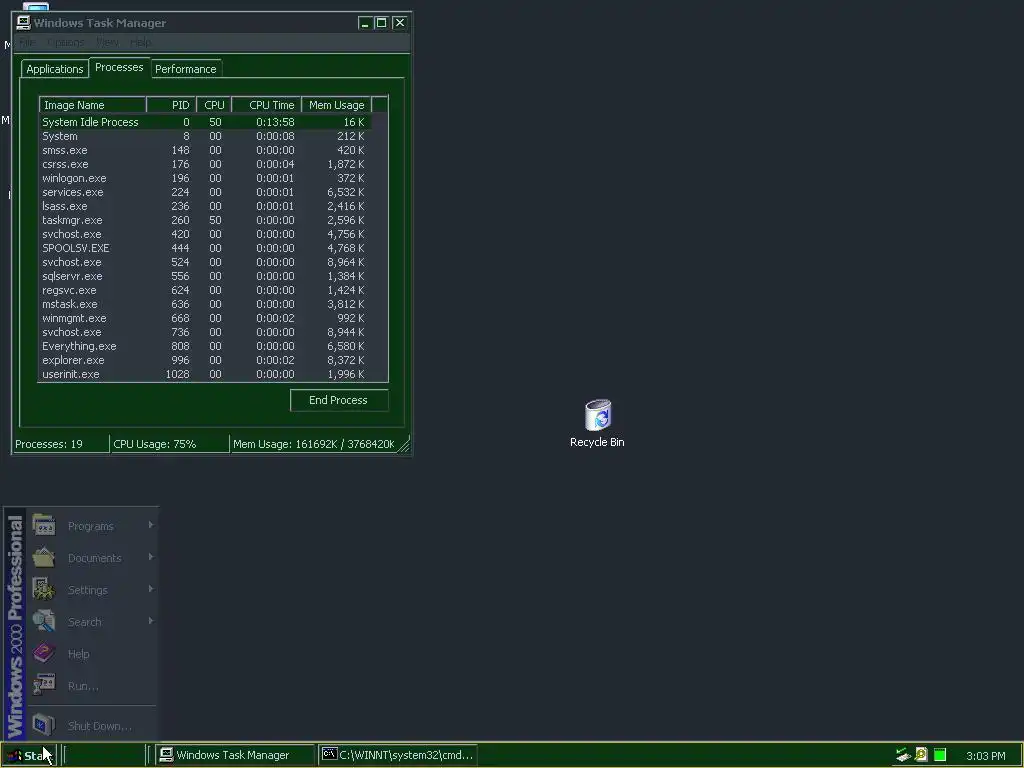Click the Task Manager title bar icon
The image size is (1024, 768).
coord(24,23)
